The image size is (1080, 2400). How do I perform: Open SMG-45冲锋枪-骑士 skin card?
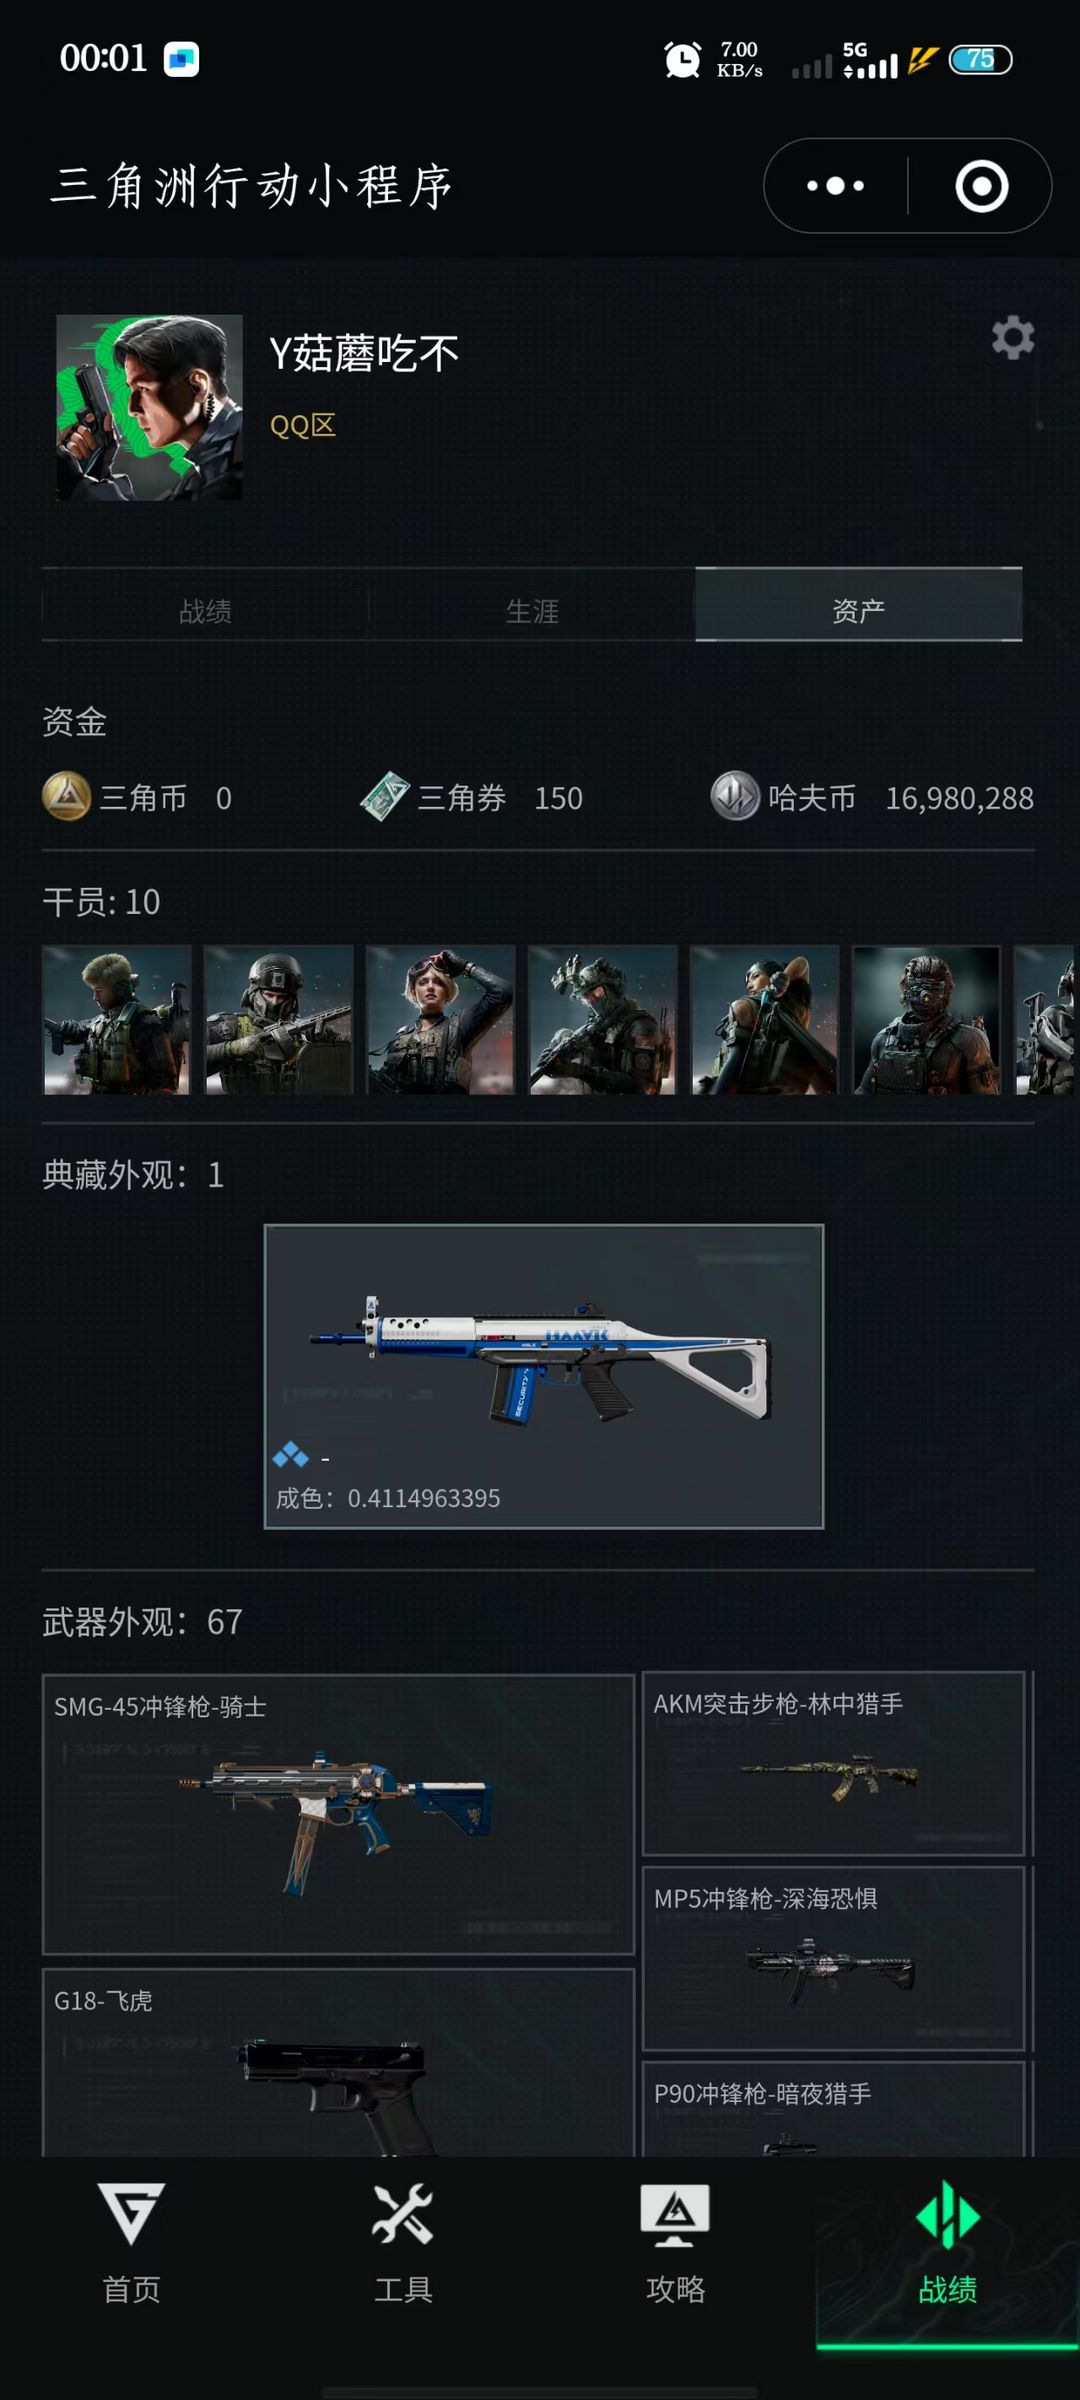click(x=338, y=1814)
